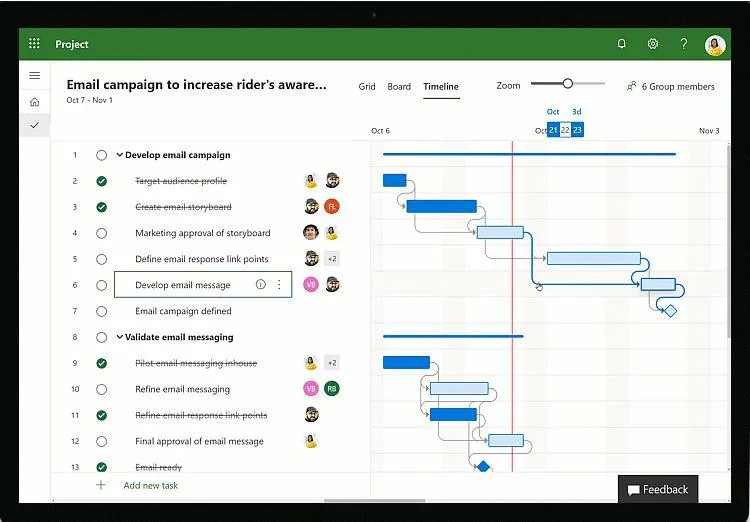
Task: Select the Target audience profile Gantt bar
Action: (x=395, y=180)
